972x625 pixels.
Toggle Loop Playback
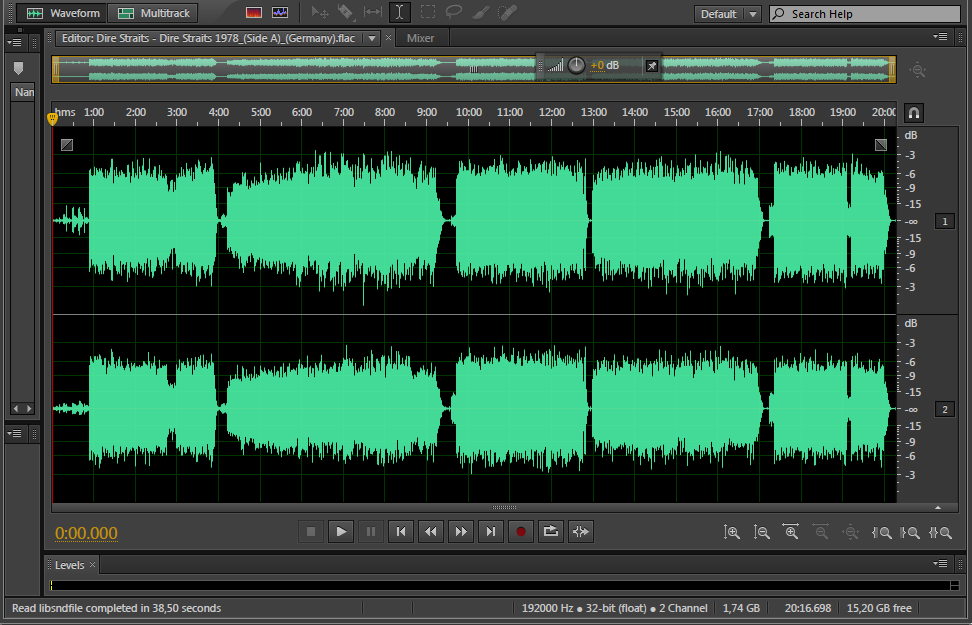(x=550, y=531)
